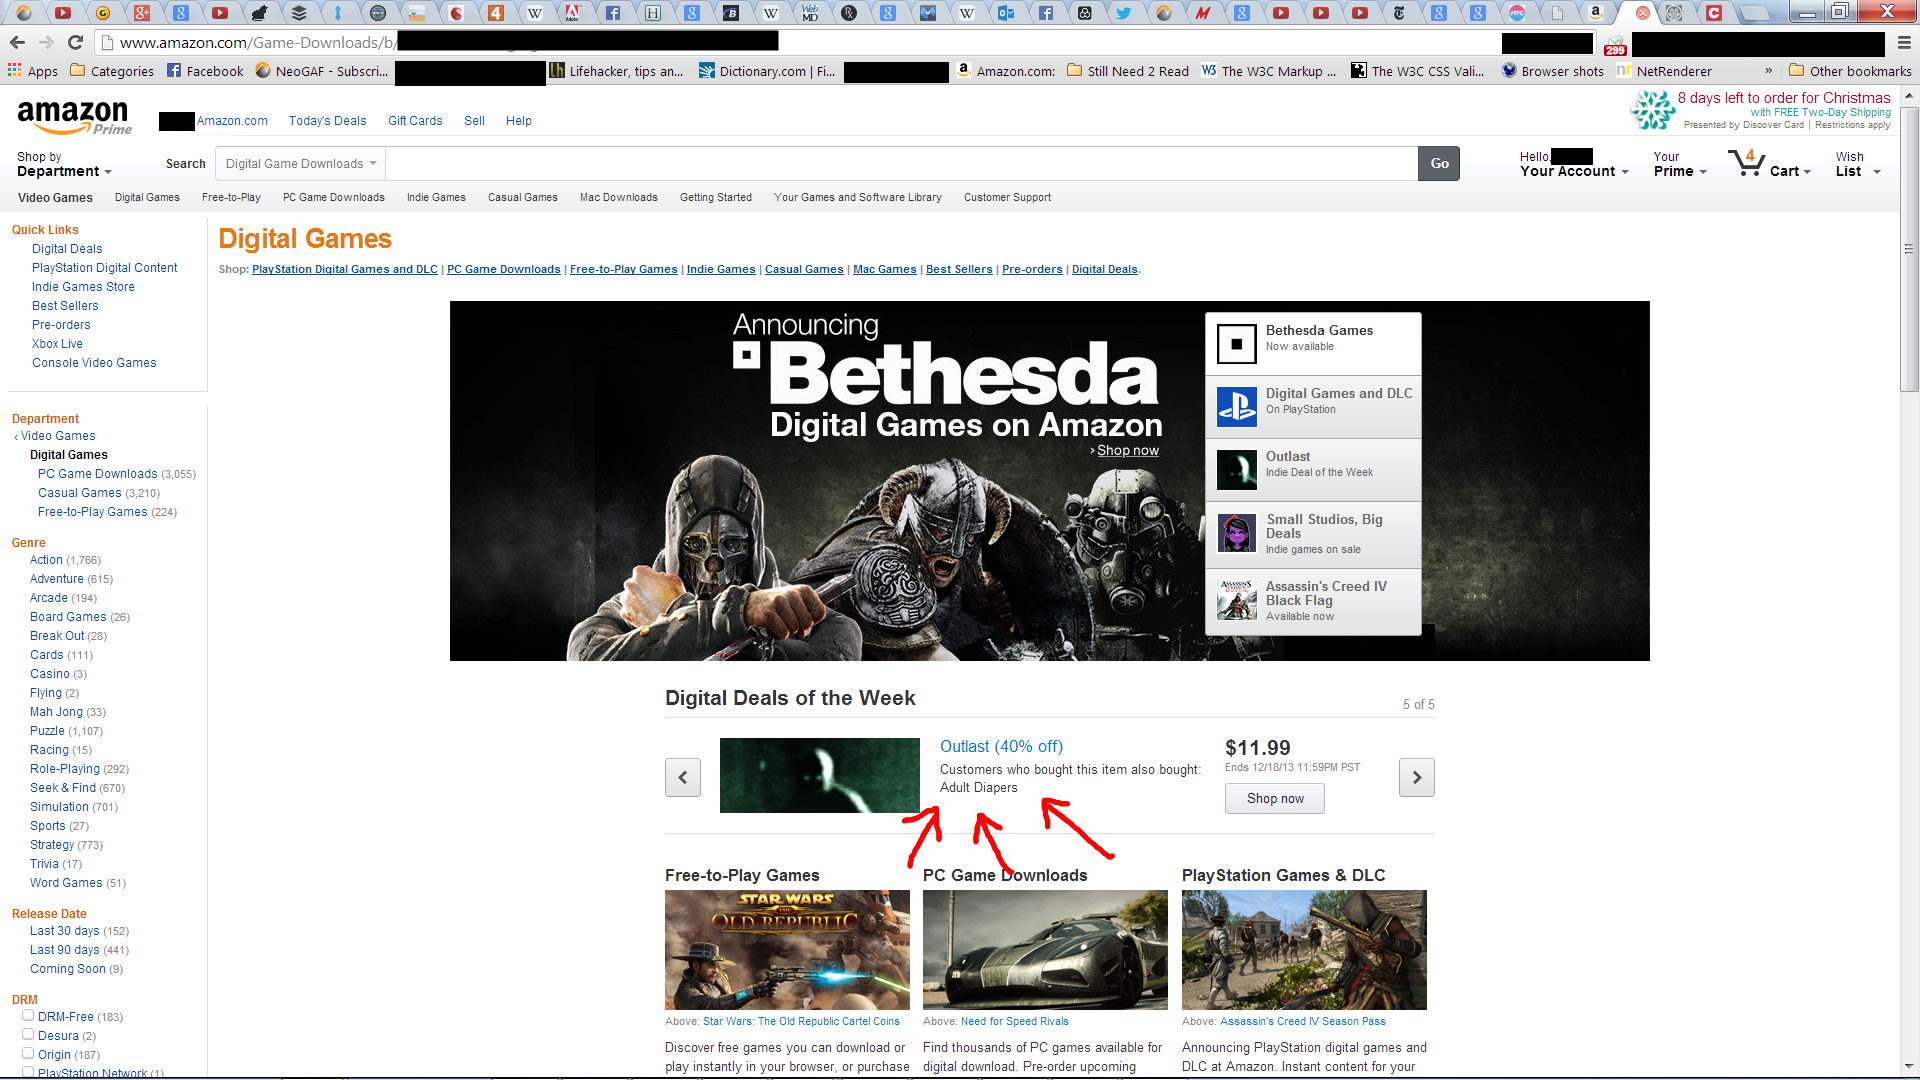
Task: Open the Indie Games nav item
Action: point(436,197)
